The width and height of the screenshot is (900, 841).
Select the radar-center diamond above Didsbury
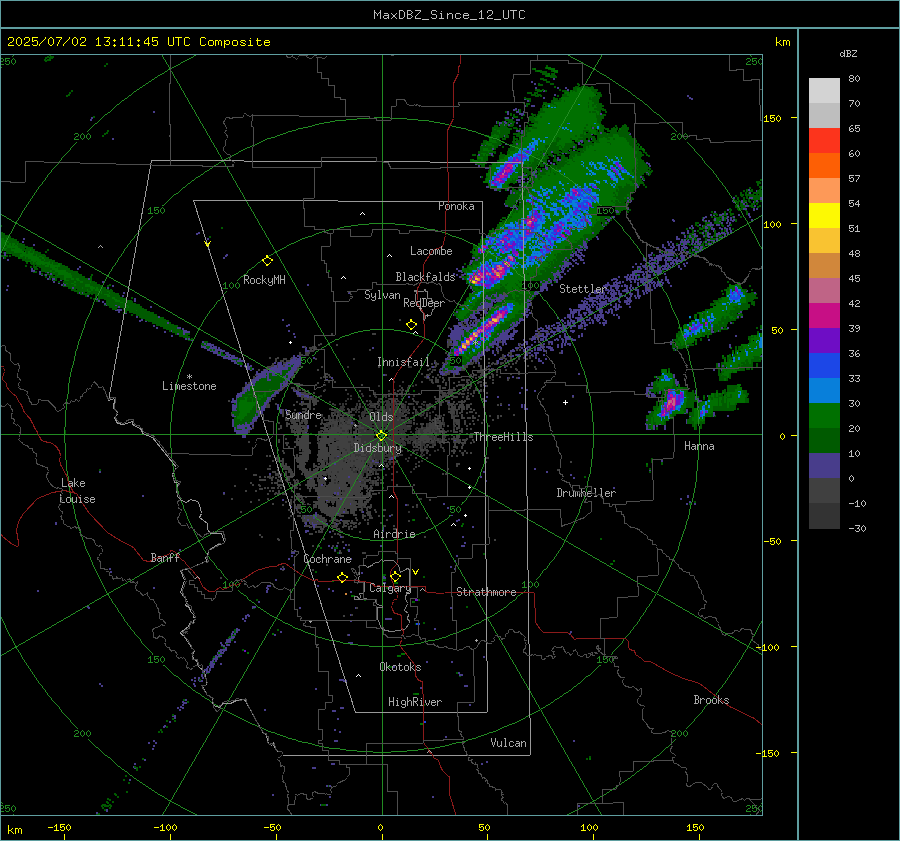click(381, 436)
